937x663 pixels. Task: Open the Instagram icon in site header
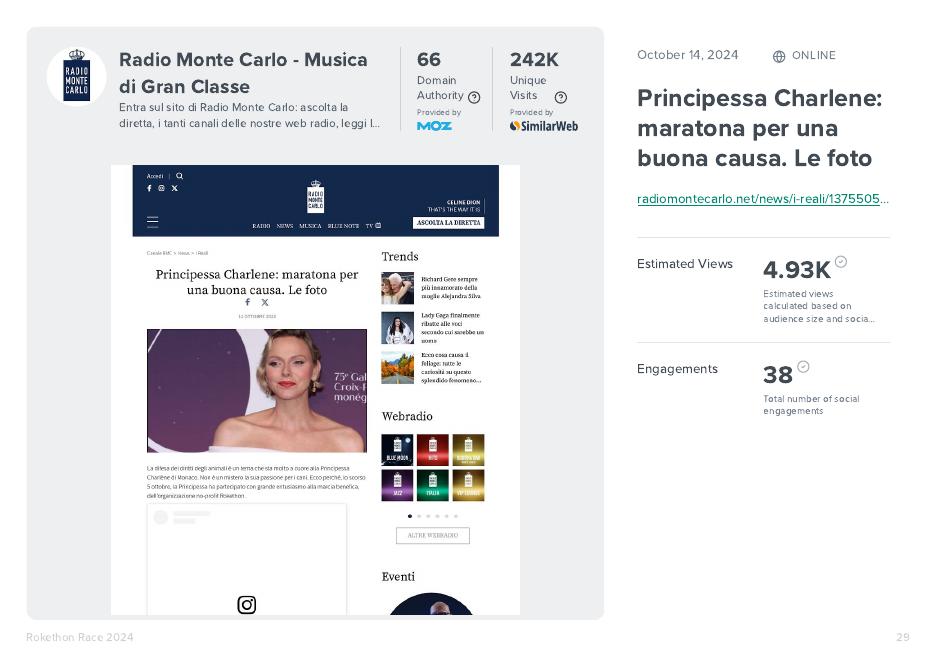[x=161, y=188]
